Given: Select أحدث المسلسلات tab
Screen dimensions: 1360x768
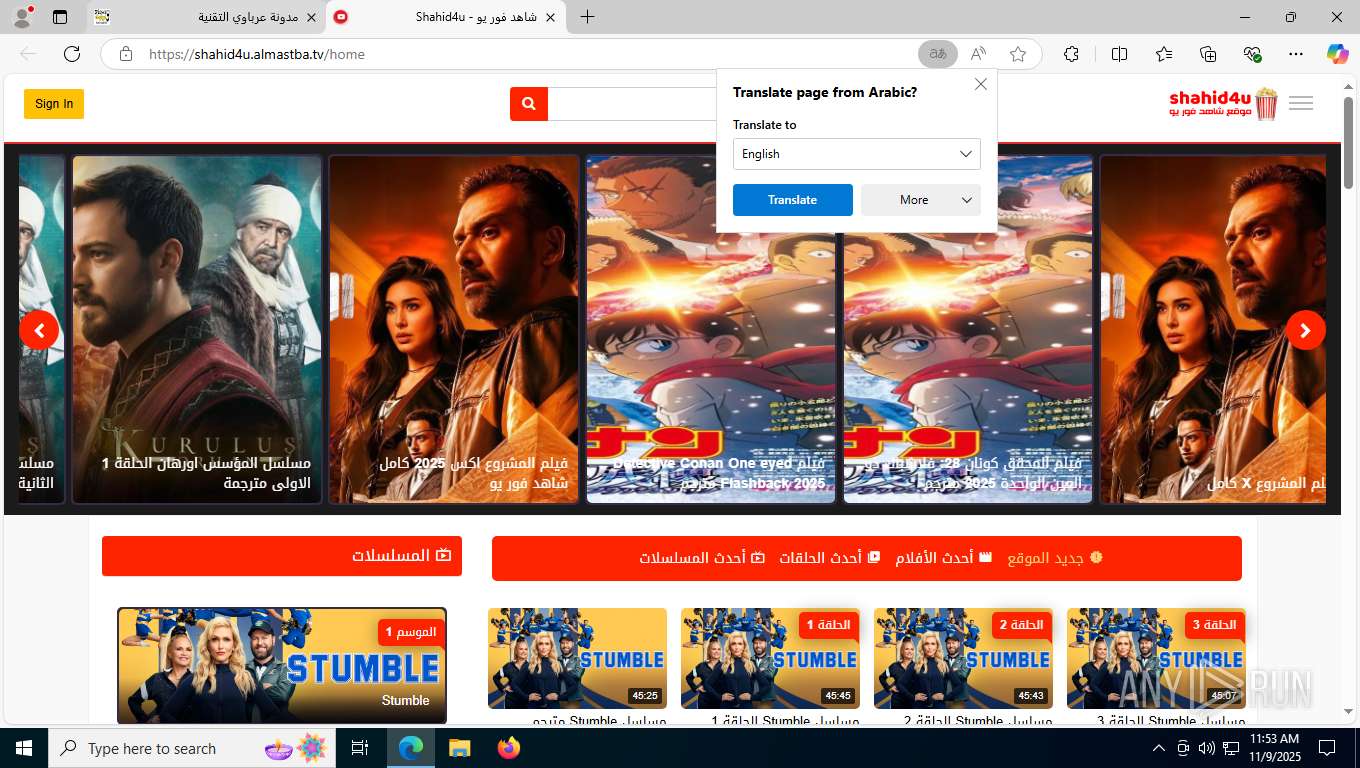Looking at the screenshot, I should click(x=702, y=557).
